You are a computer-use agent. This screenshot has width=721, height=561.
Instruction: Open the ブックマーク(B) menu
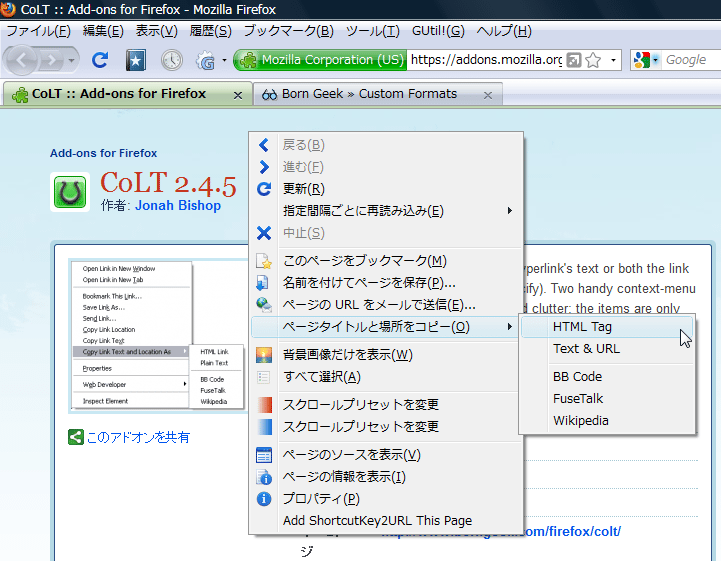[x=288, y=31]
